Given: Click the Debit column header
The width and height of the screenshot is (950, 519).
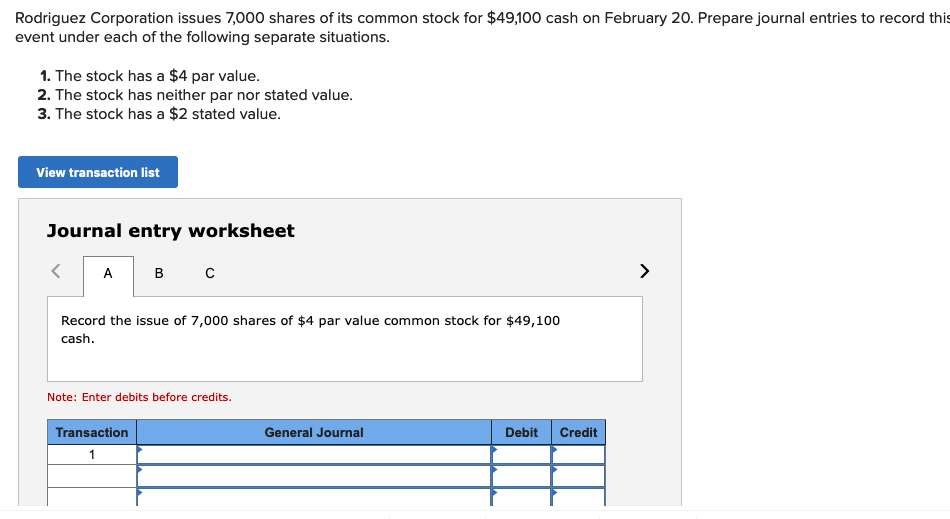Looking at the screenshot, I should [521, 432].
